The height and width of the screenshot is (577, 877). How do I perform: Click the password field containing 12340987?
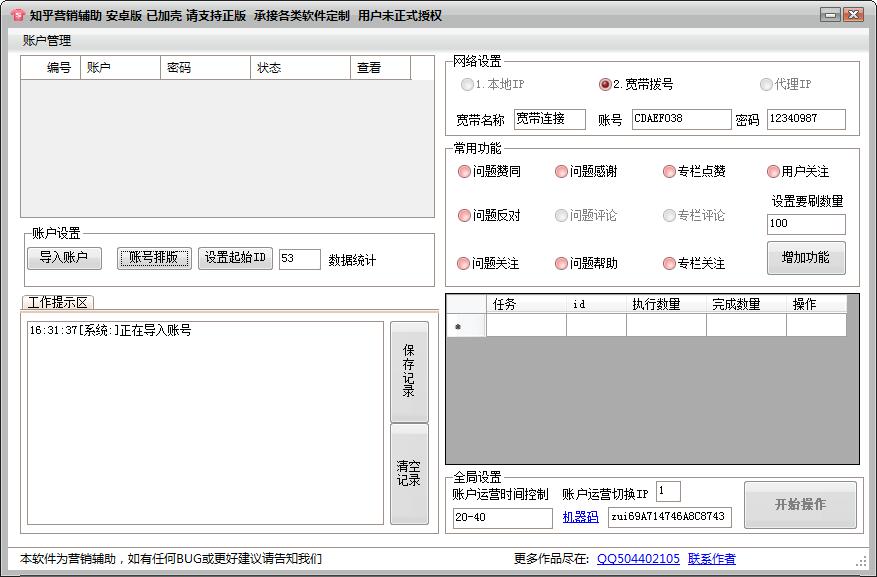806,119
